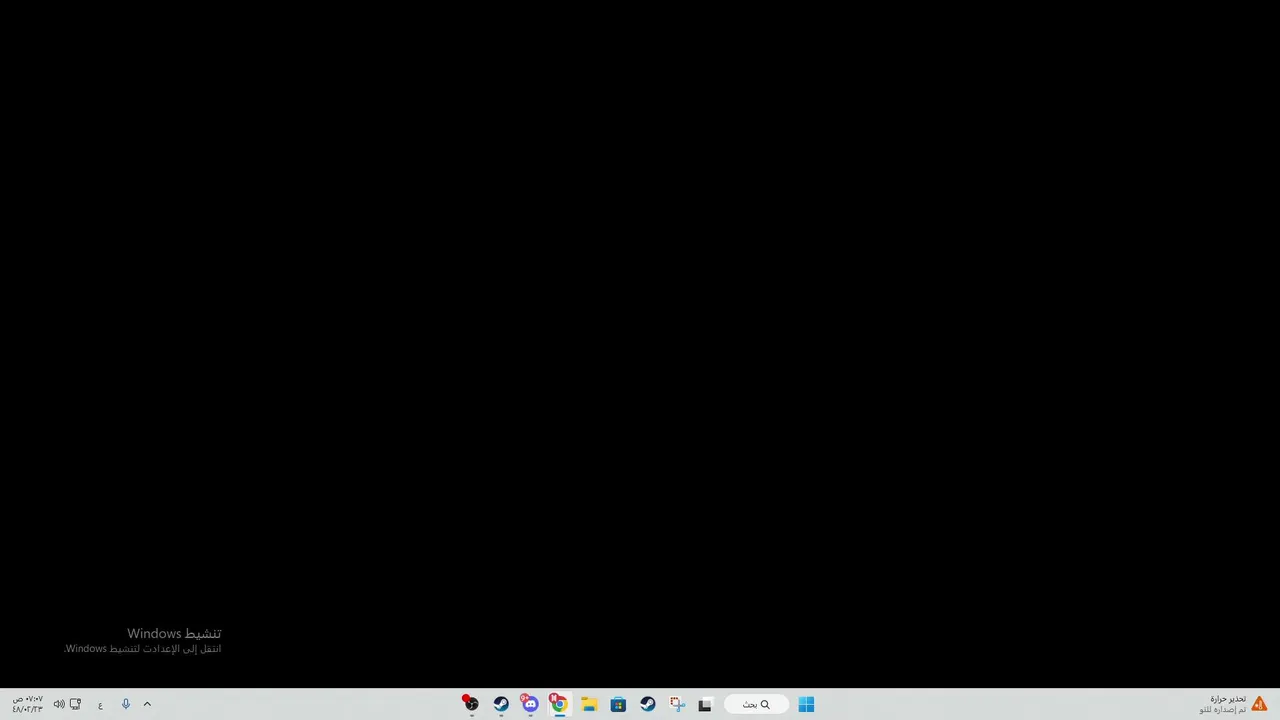The image size is (1280, 720).
Task: Open Microsoft Store from the taskbar
Action: click(x=618, y=704)
